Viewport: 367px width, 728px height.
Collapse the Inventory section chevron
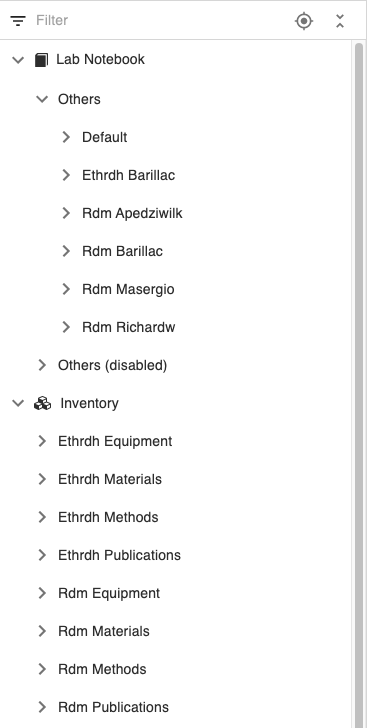click(18, 403)
